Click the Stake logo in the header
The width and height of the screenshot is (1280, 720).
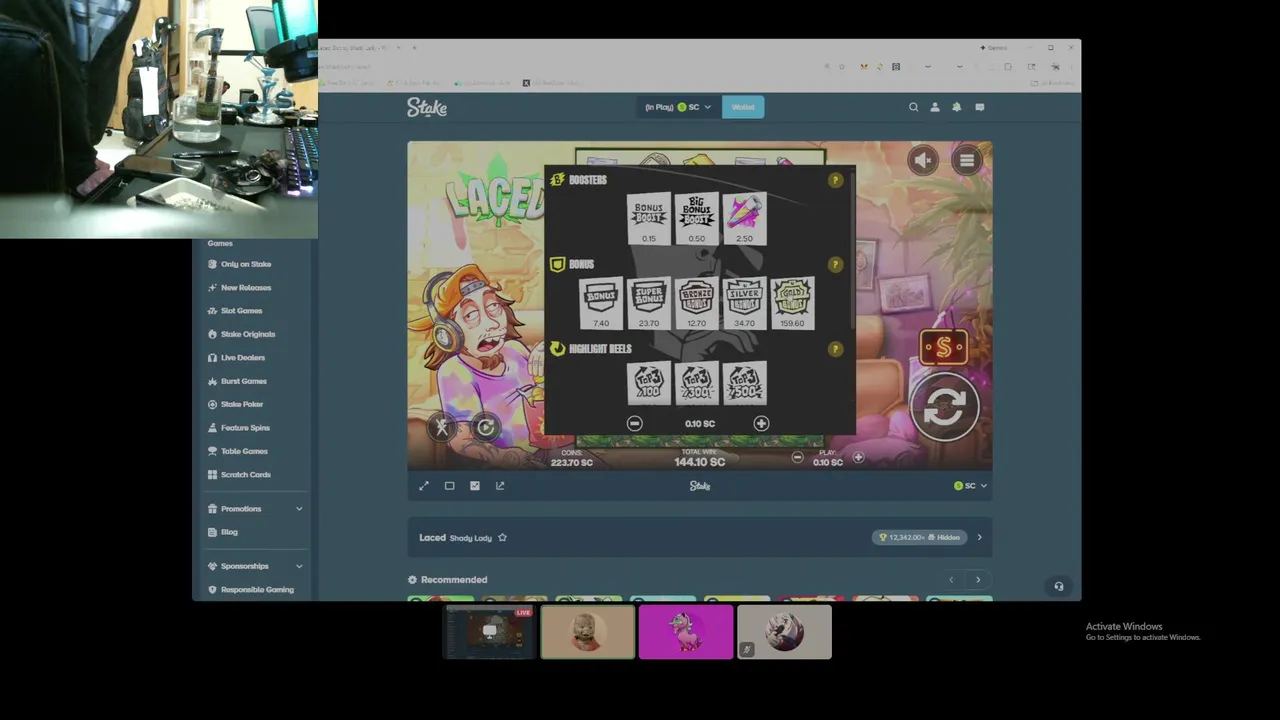[x=427, y=107]
